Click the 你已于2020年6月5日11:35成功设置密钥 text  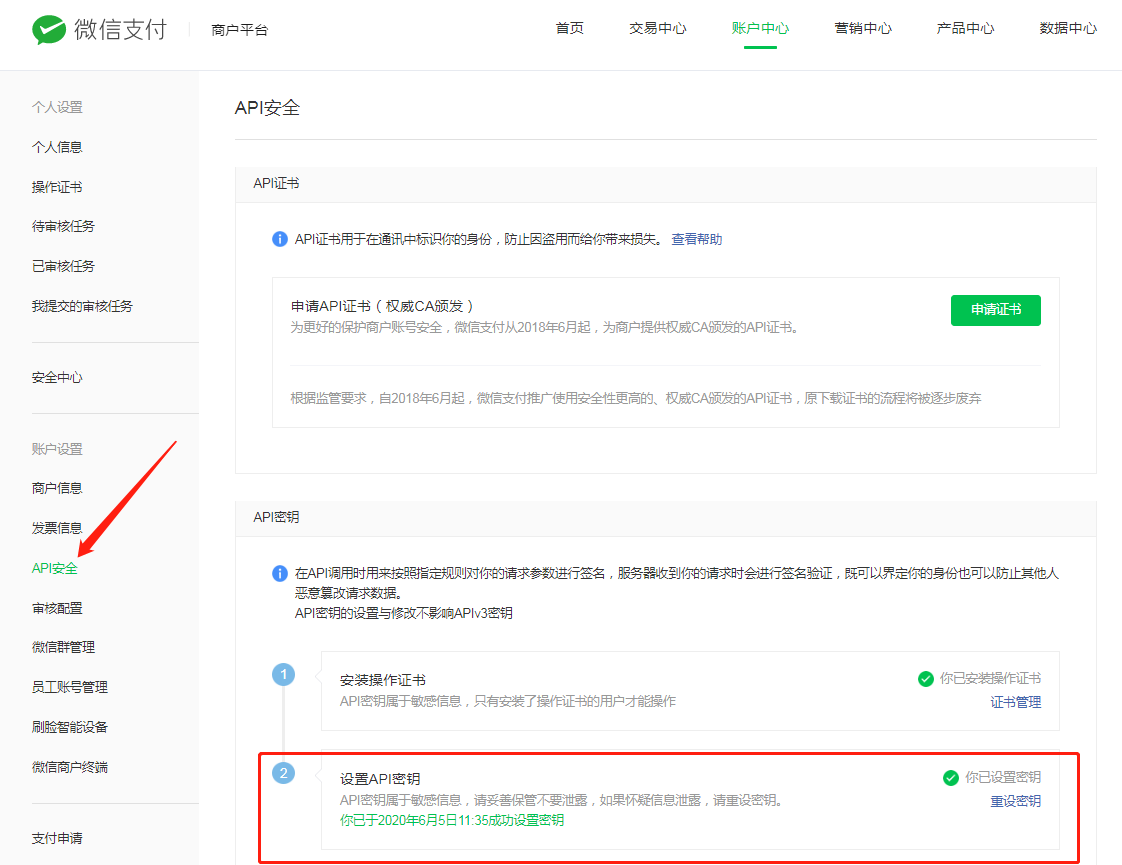tap(452, 820)
